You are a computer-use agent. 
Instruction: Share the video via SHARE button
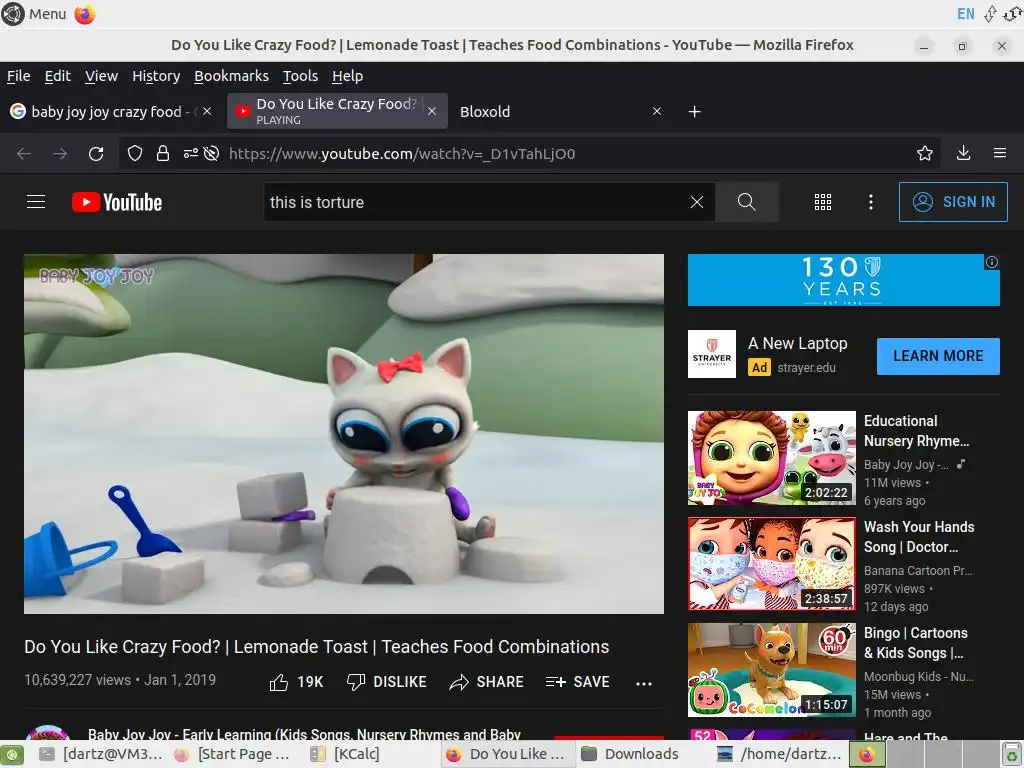[x=487, y=682]
